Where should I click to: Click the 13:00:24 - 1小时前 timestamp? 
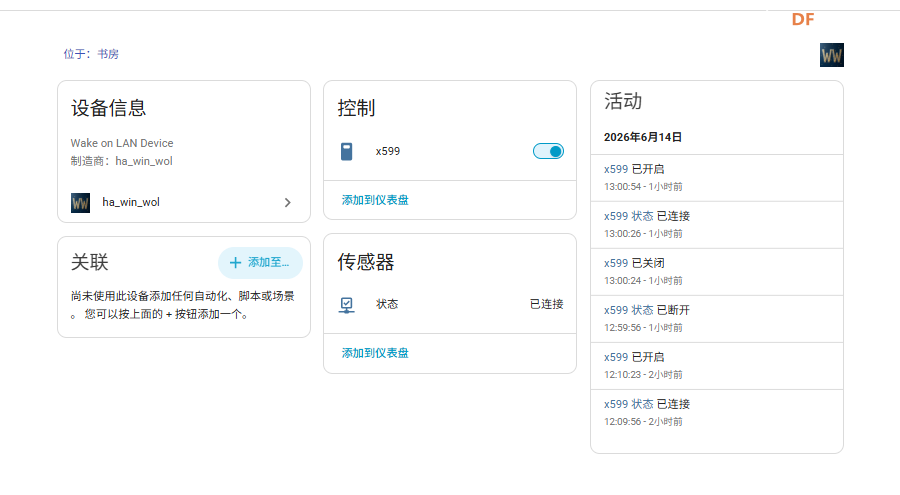pyautogui.click(x=643, y=281)
